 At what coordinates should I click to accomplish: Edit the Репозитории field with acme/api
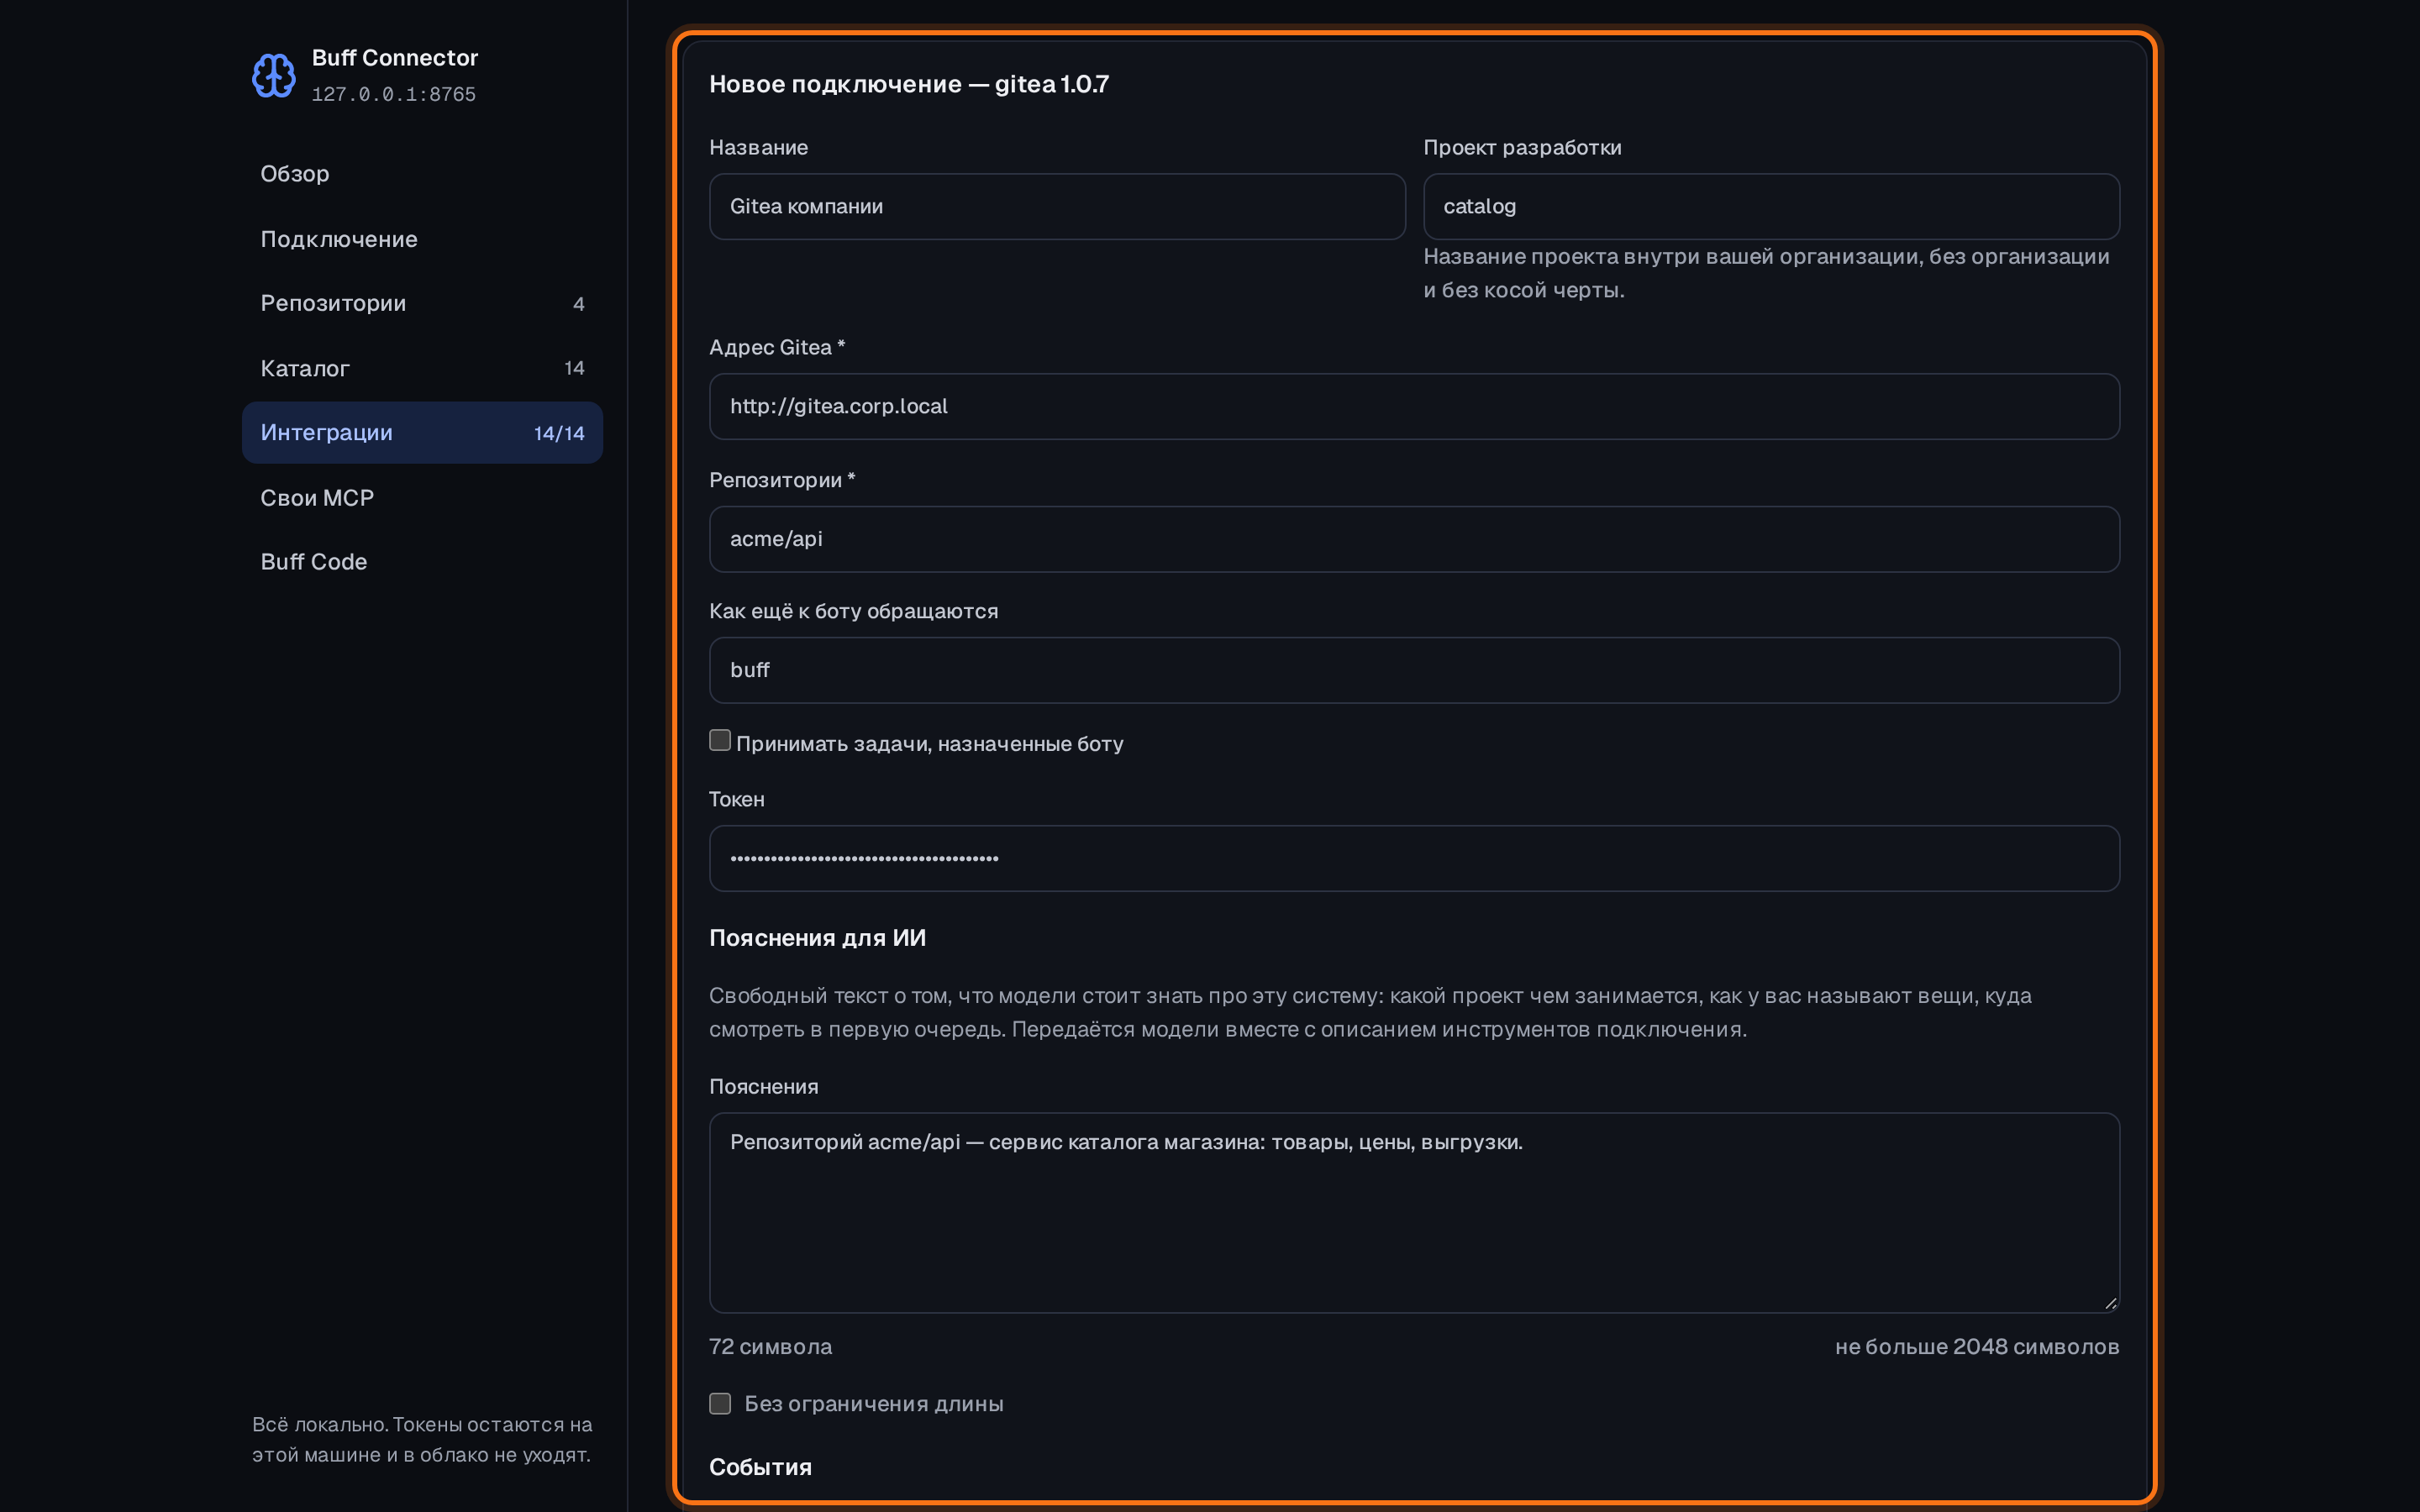click(x=1414, y=539)
